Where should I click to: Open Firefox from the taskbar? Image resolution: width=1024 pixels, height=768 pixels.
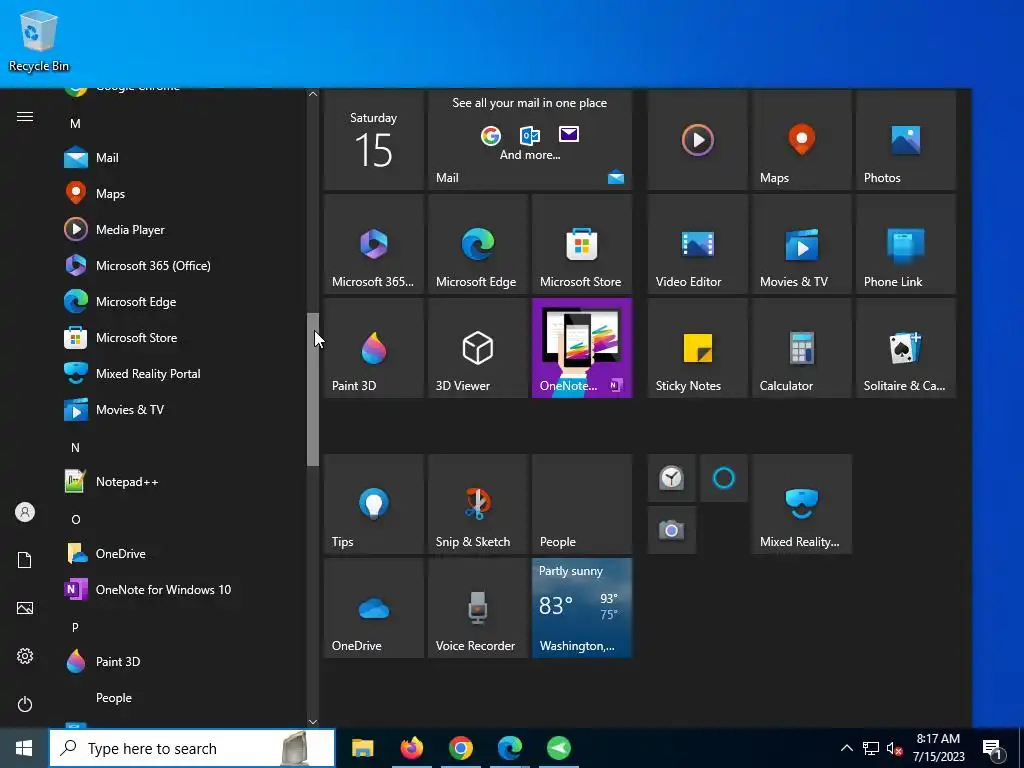click(x=411, y=748)
